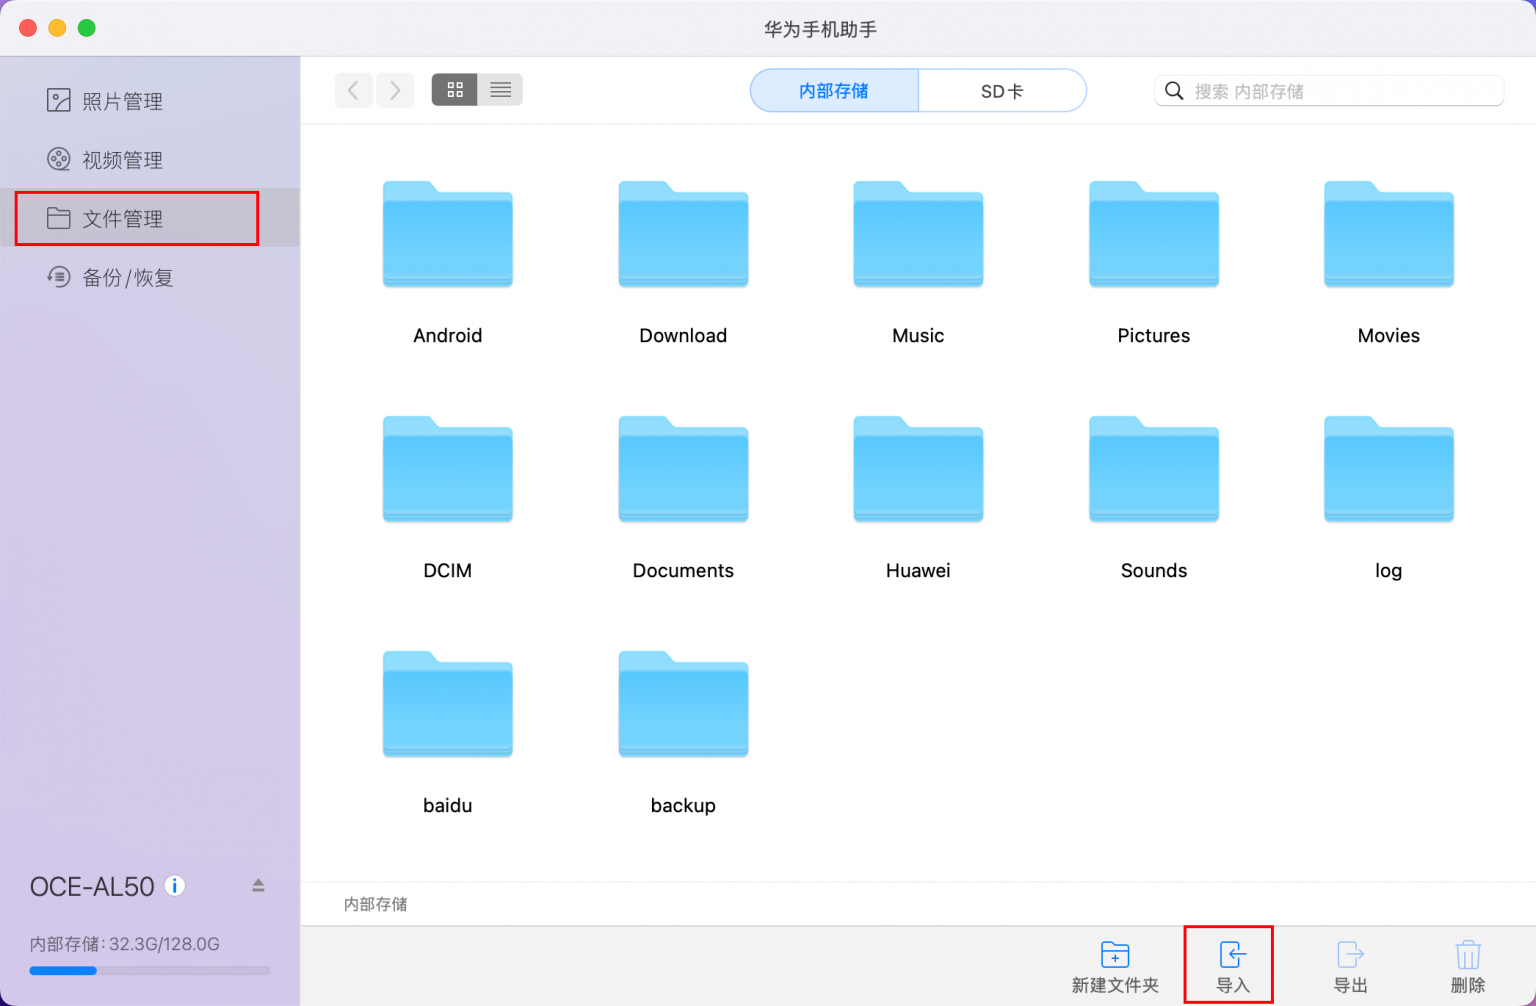
Task: Switch to grid view mode
Action: coord(455,90)
